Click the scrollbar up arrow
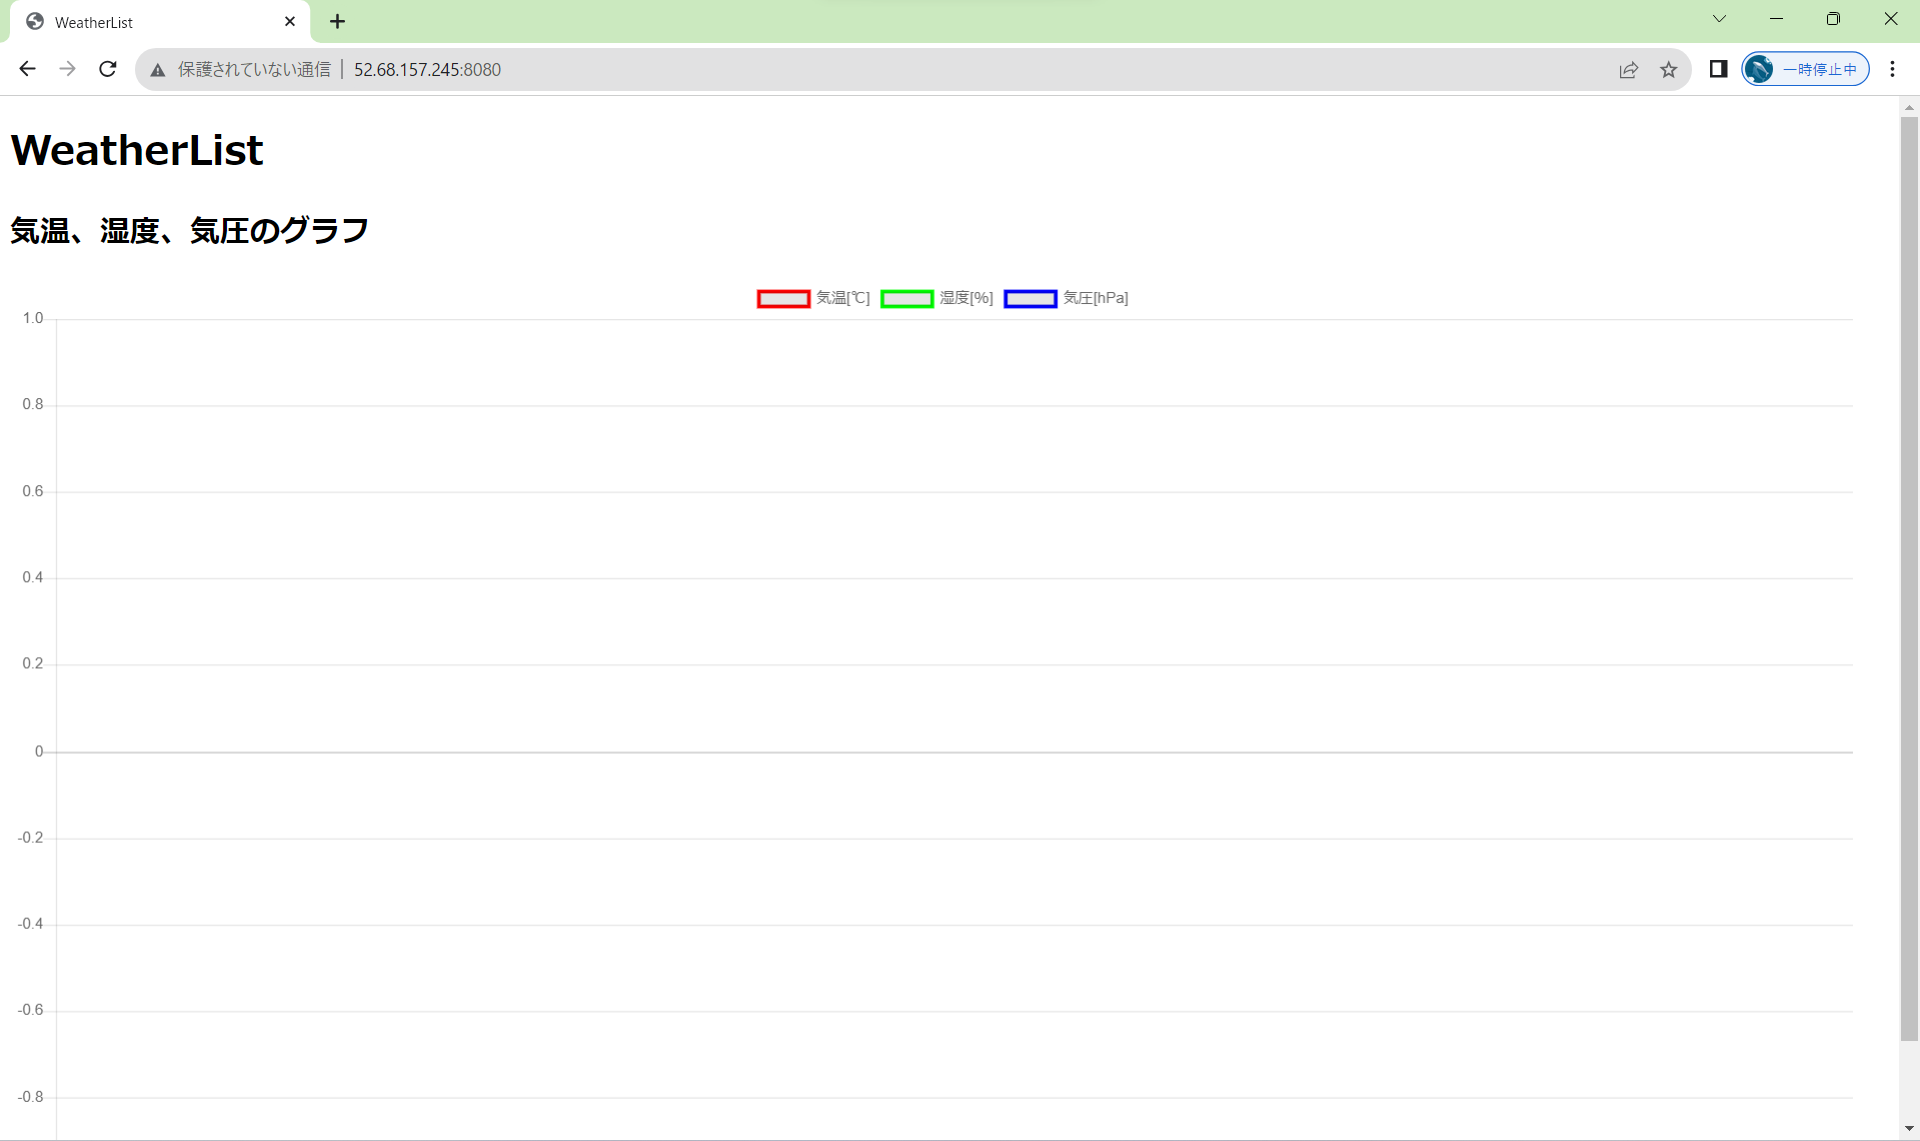Screen dimensions: 1920x1141 [x=1909, y=107]
